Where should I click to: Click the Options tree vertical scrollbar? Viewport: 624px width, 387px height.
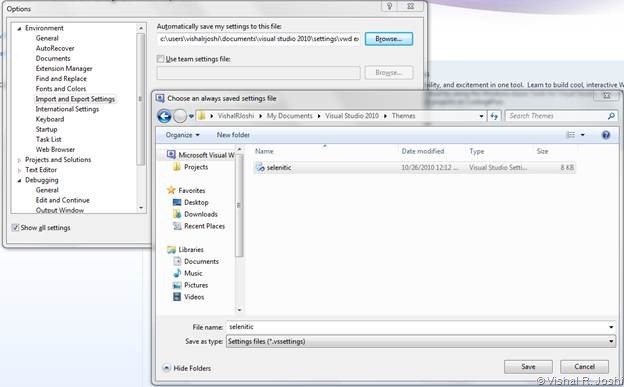tap(140, 117)
